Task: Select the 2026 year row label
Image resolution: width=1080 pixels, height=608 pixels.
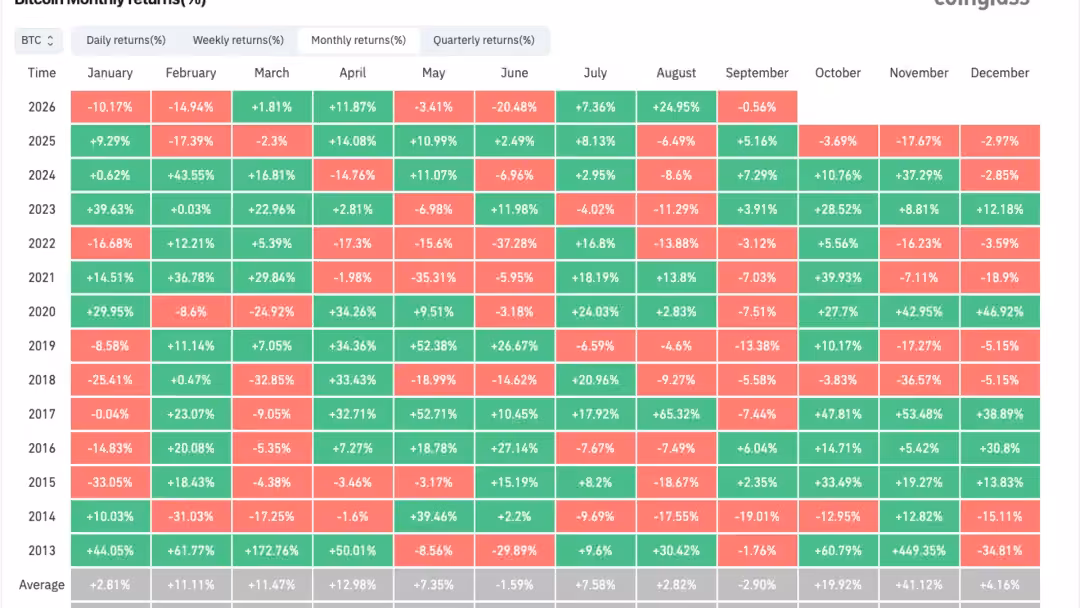Action: coord(41,107)
